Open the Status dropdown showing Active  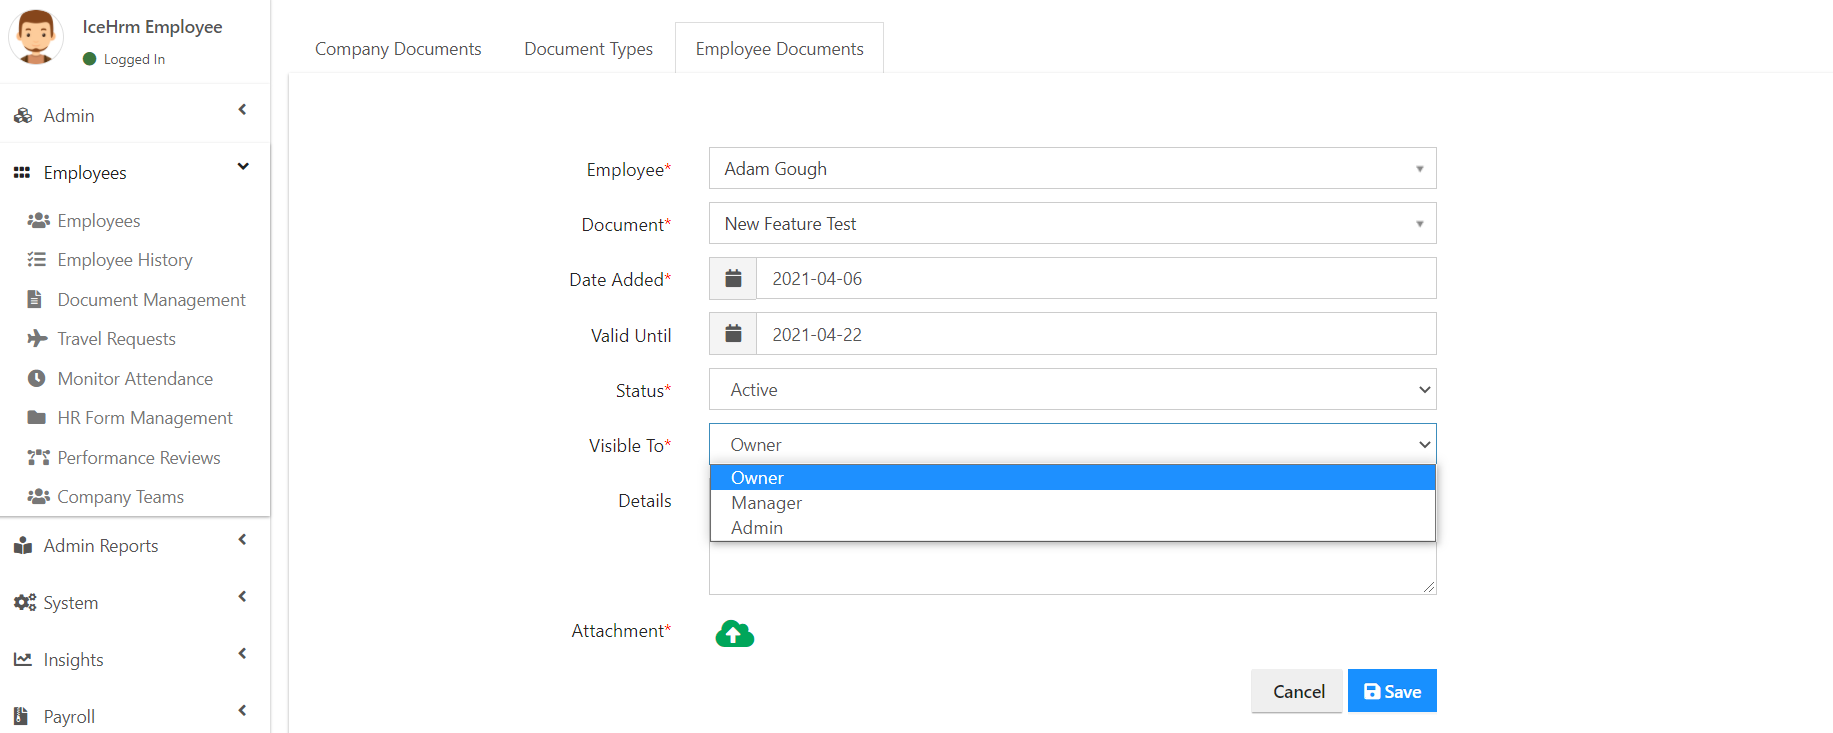click(x=1073, y=389)
